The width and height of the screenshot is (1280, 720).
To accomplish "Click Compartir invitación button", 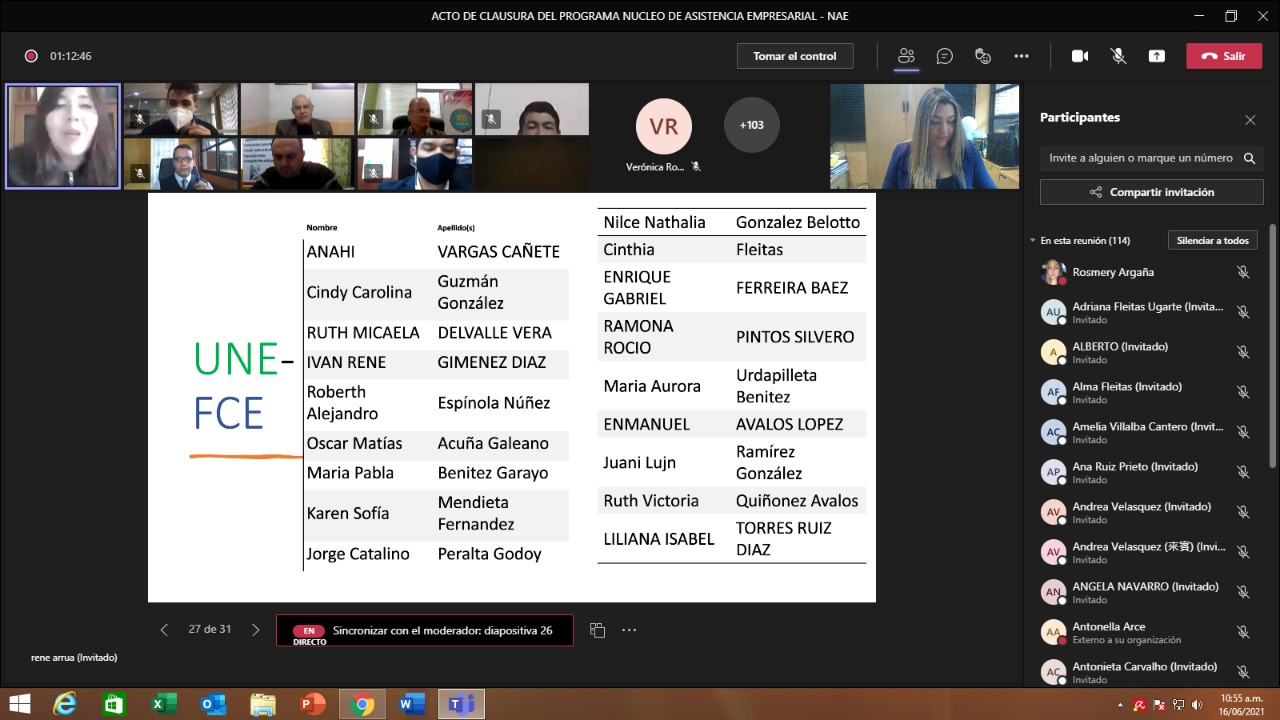I will click(x=1152, y=192).
